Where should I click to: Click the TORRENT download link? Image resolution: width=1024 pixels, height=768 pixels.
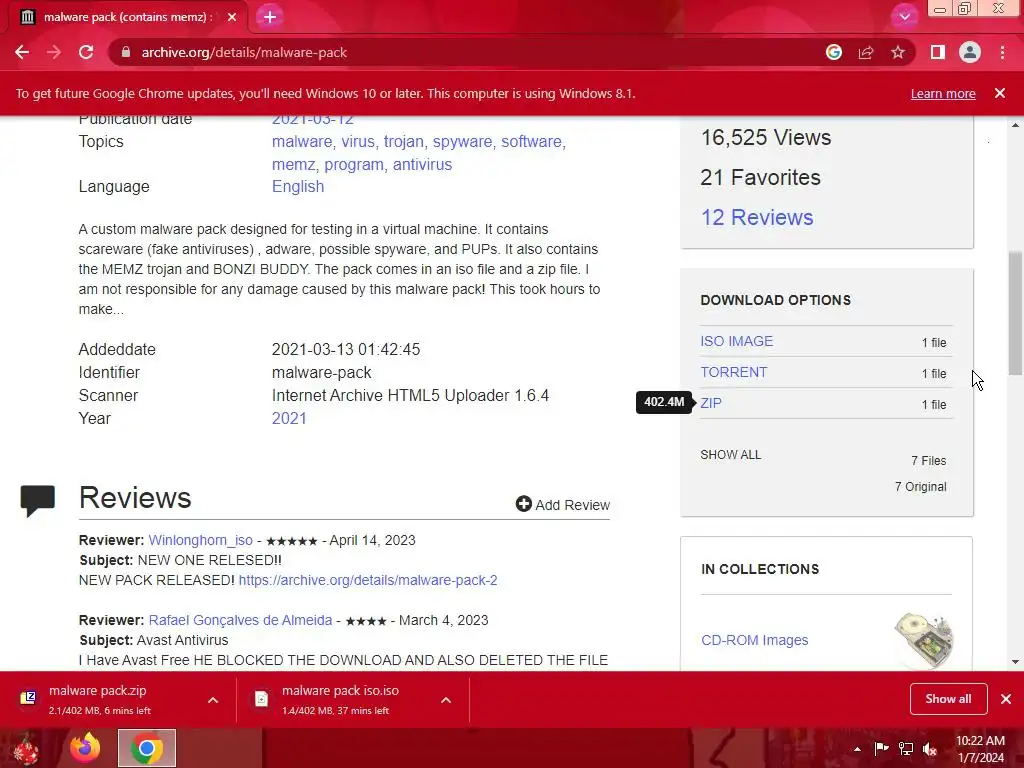coord(733,372)
